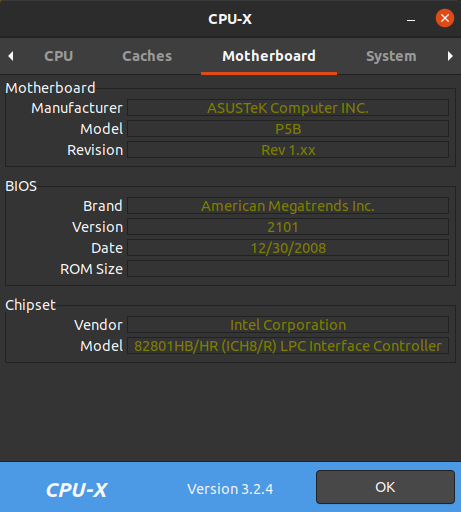The height and width of the screenshot is (512, 461).
Task: Click the empty ROM Size field
Action: (x=288, y=269)
